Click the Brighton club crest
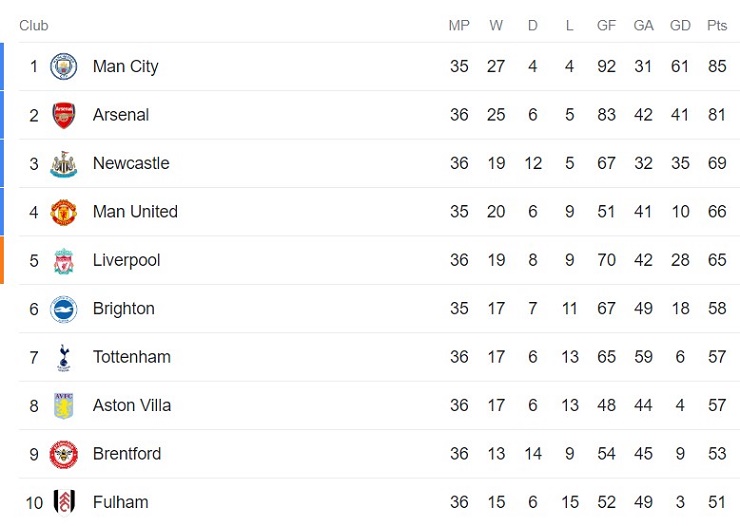This screenshot has width=740, height=526. point(64,309)
